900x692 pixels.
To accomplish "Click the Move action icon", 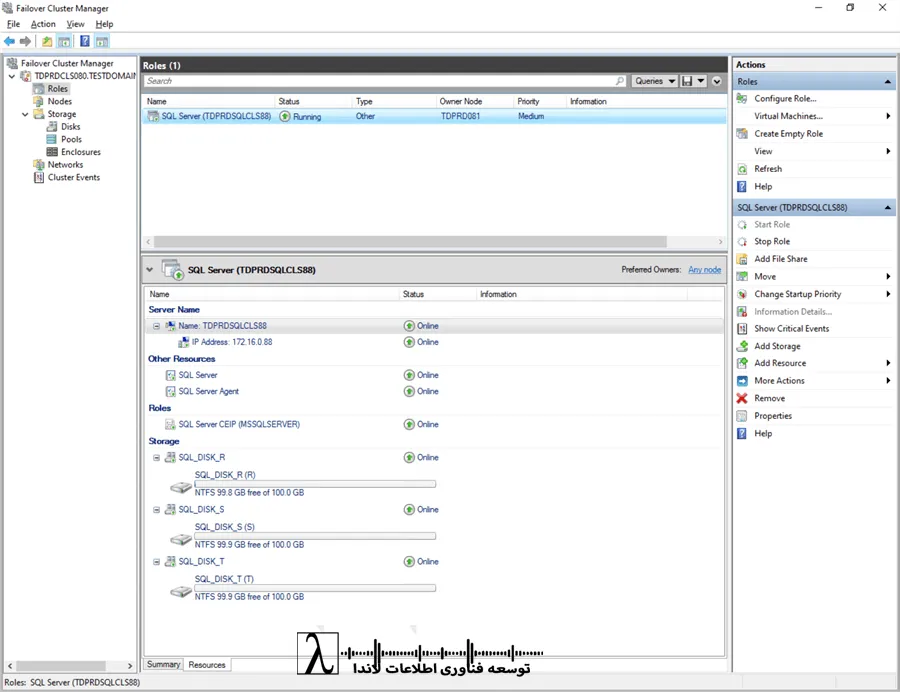I will [742, 277].
